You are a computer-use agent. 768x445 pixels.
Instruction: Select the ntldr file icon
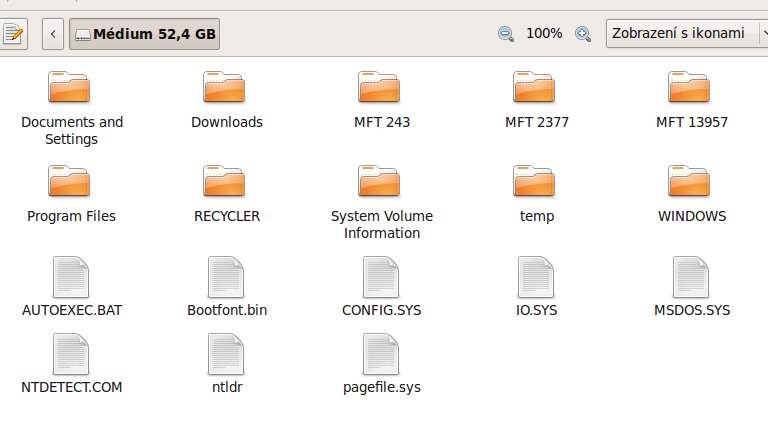pos(226,353)
